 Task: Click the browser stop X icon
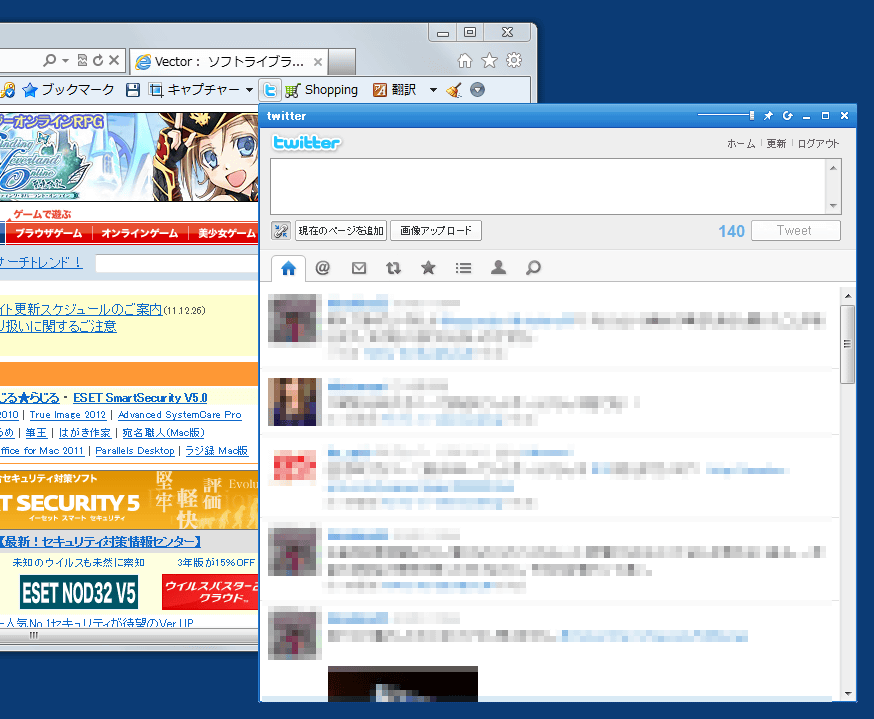pos(114,60)
